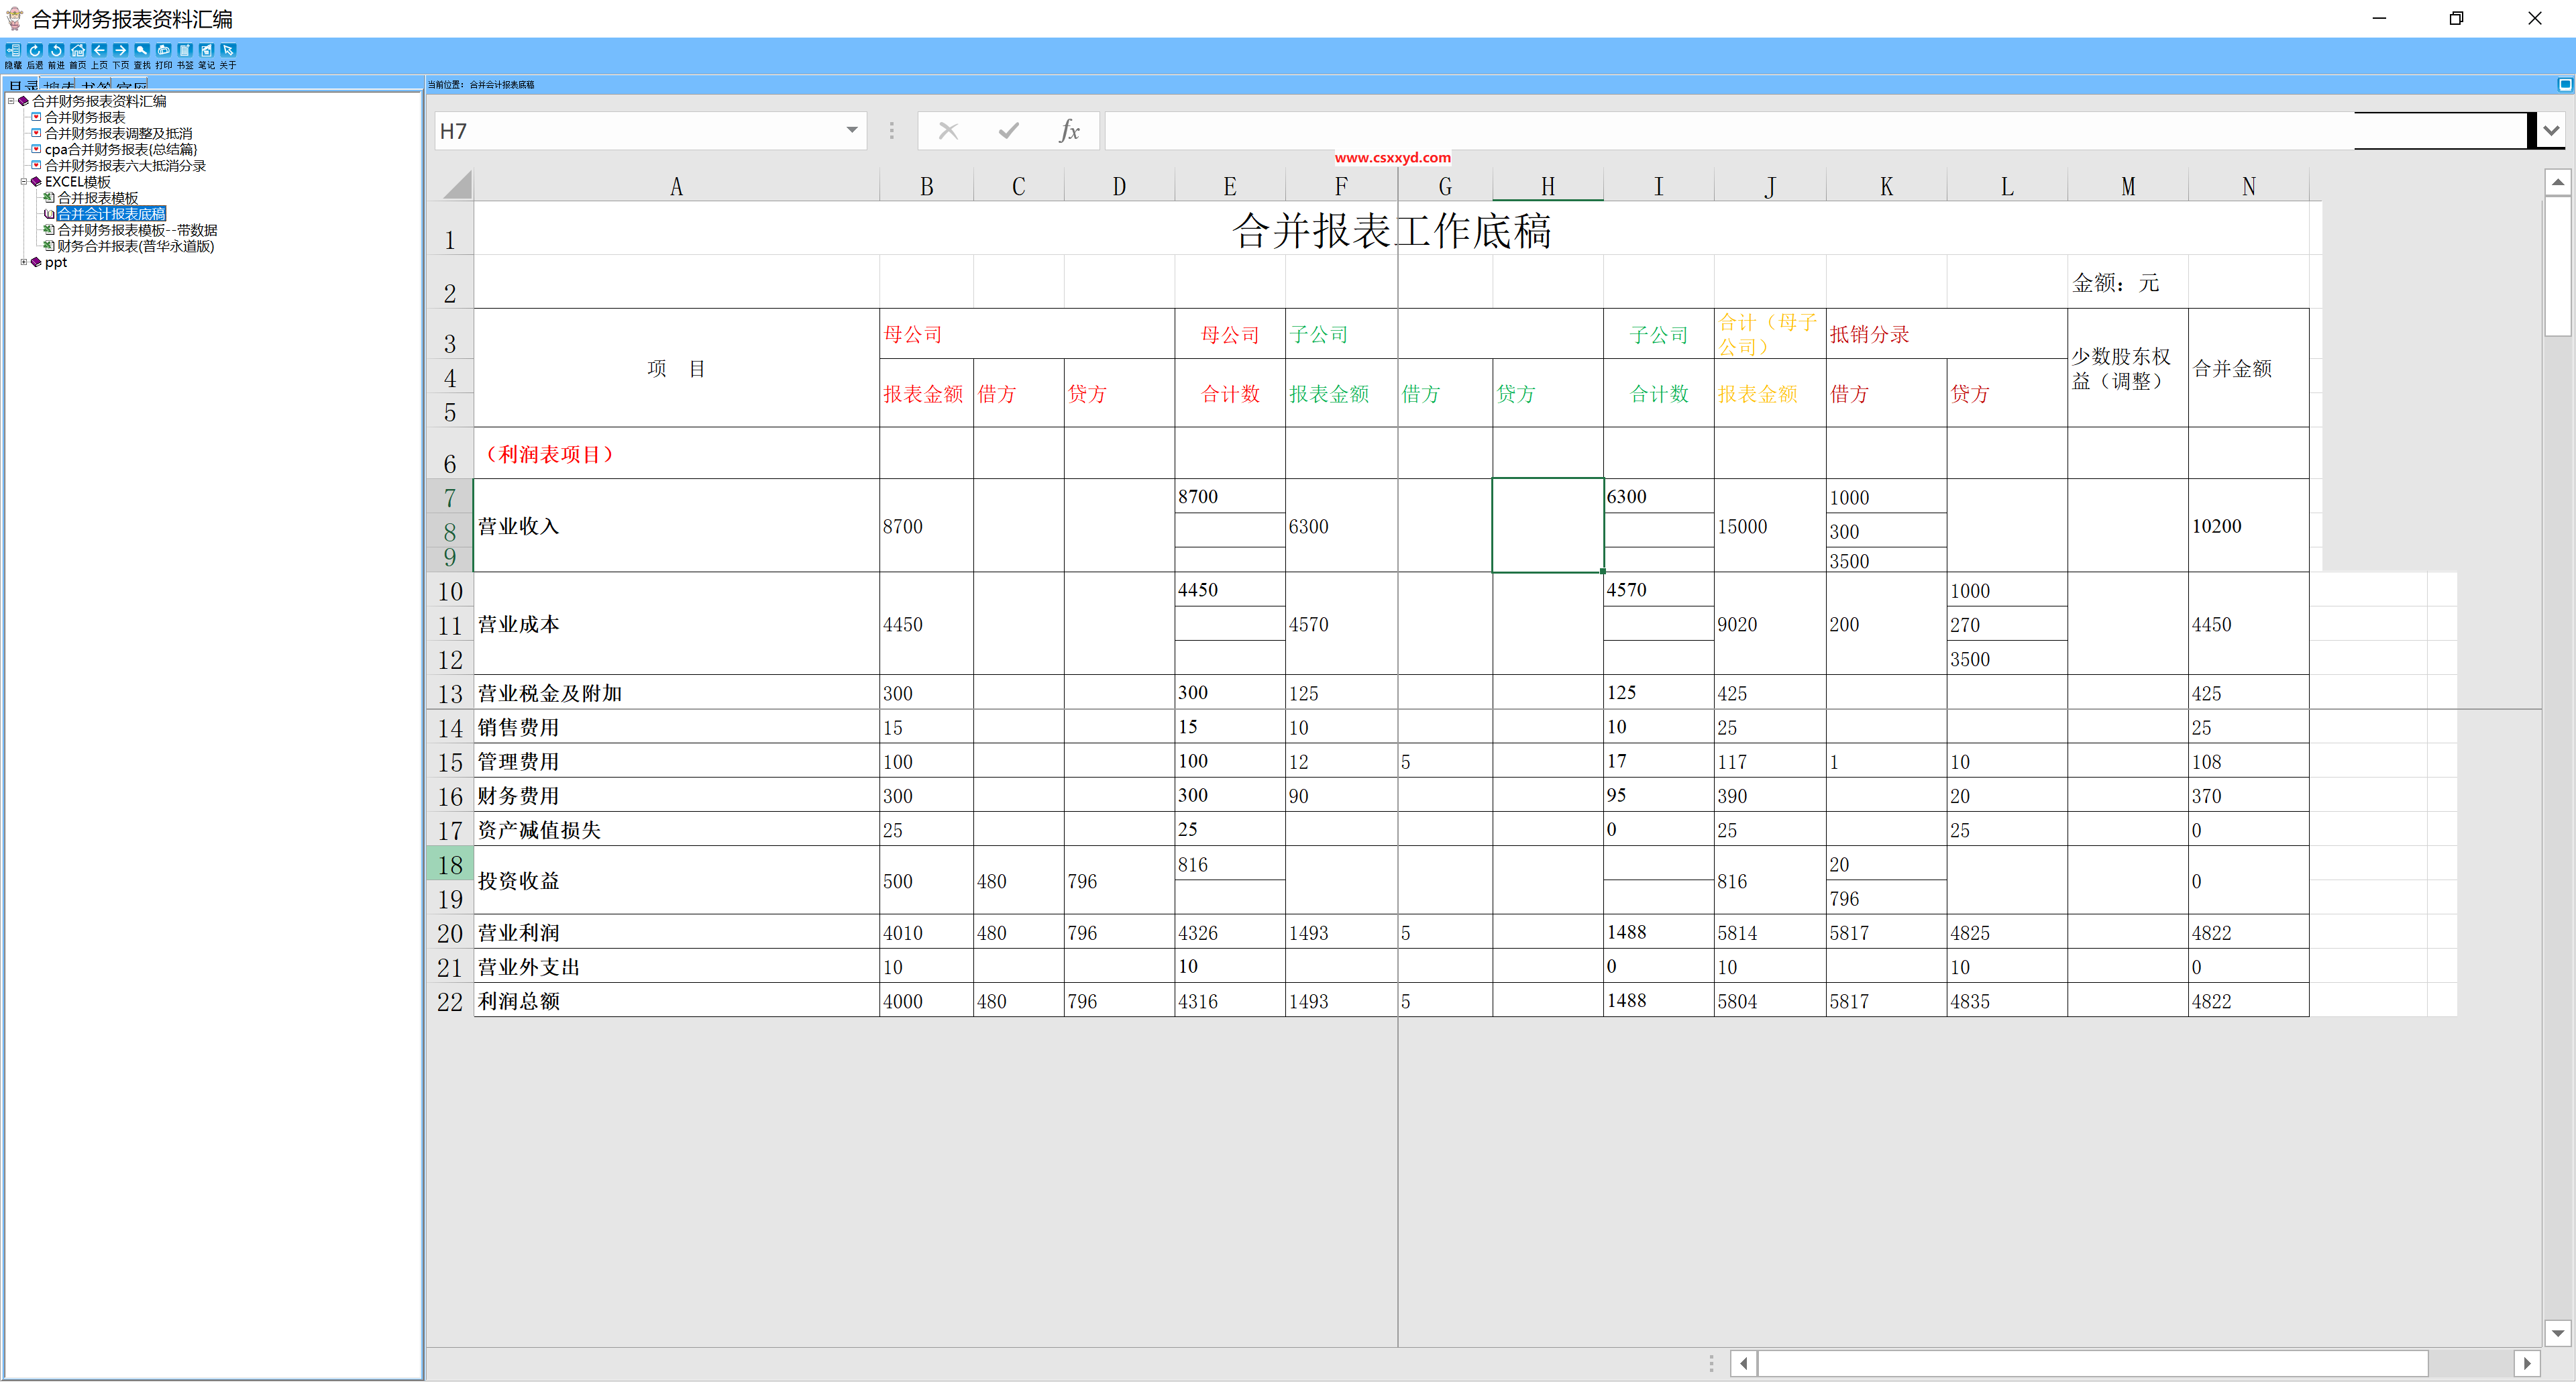
Task: Click the horizontal scrollbar thumb
Action: pos(2092,1363)
